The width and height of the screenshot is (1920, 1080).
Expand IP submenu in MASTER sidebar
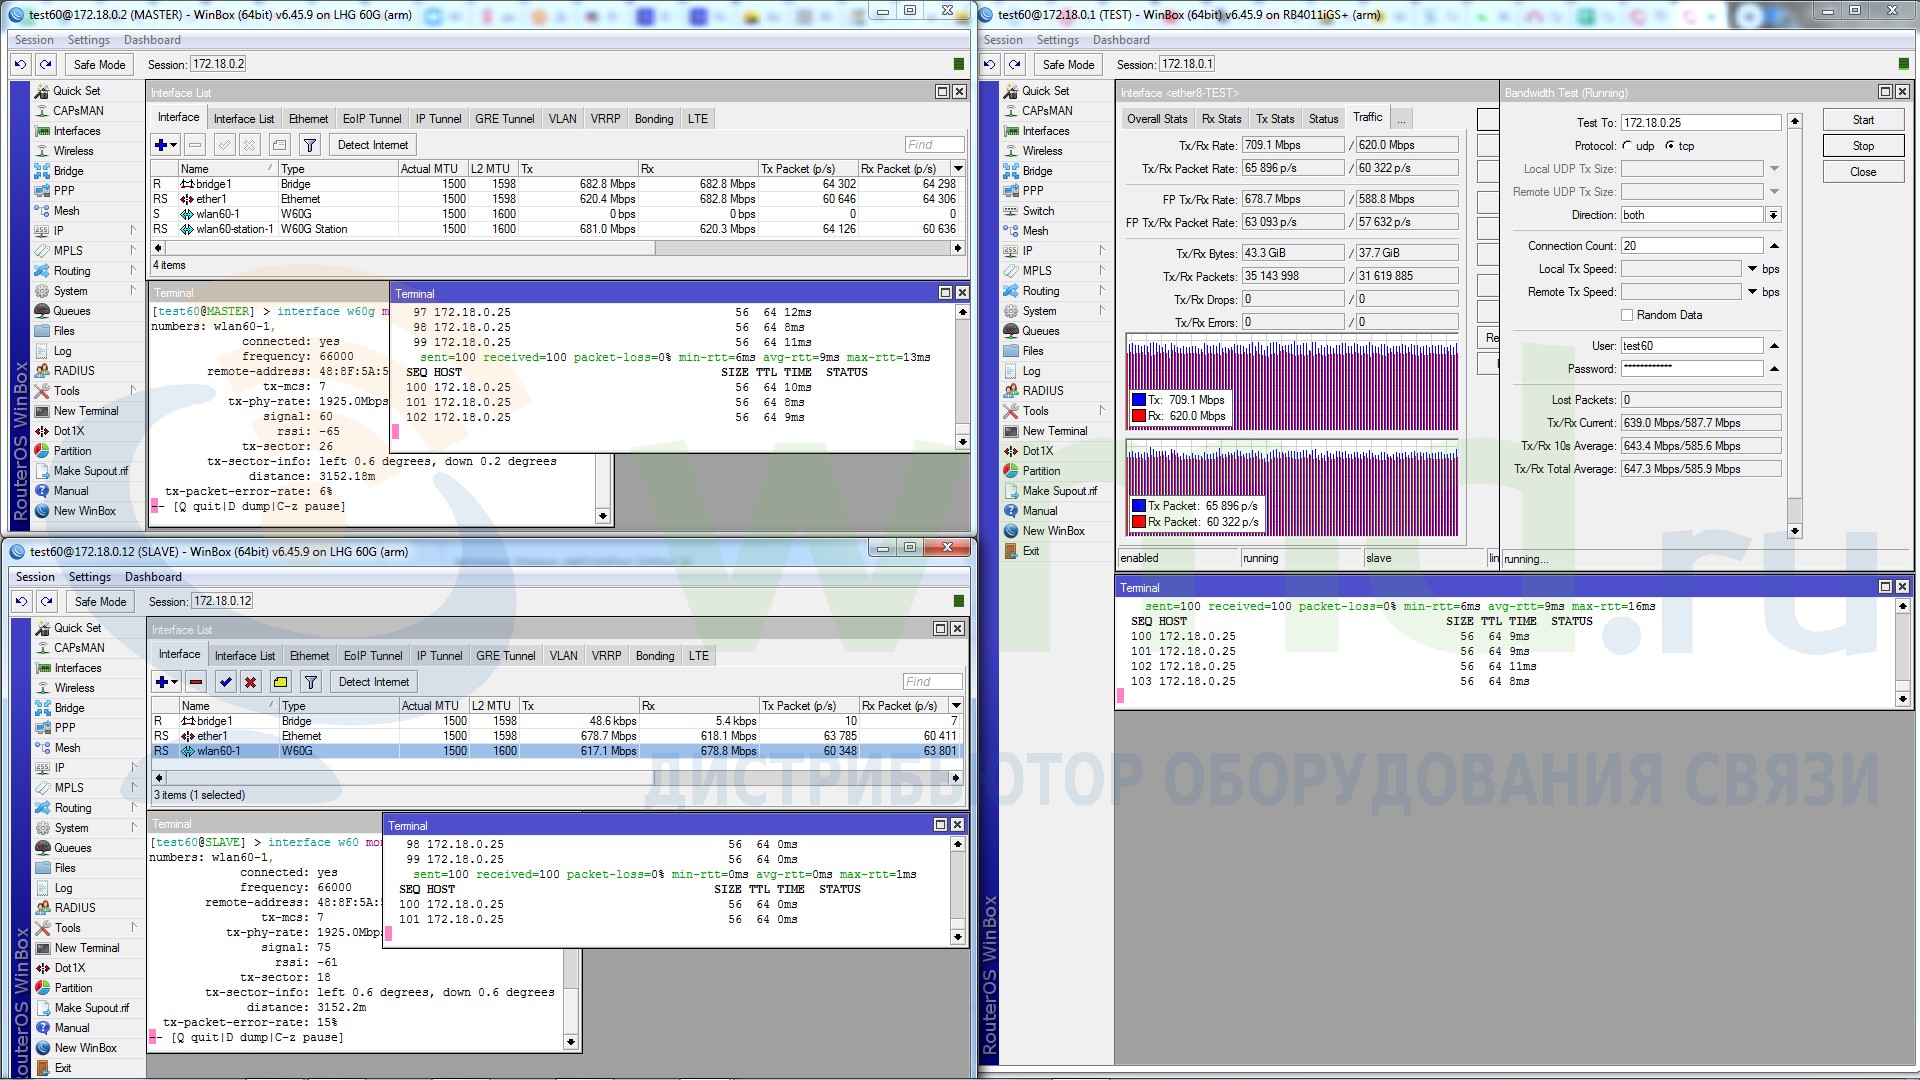(x=132, y=231)
